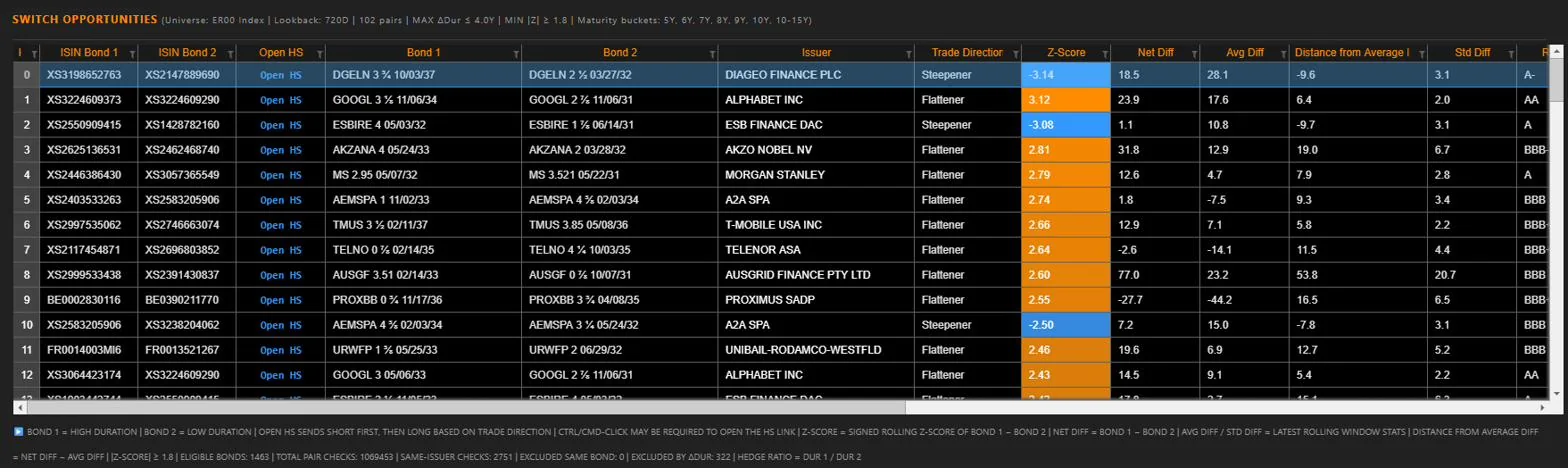Open filter icon on Bond 2 column
The height and width of the screenshot is (476, 1568).
tap(711, 53)
